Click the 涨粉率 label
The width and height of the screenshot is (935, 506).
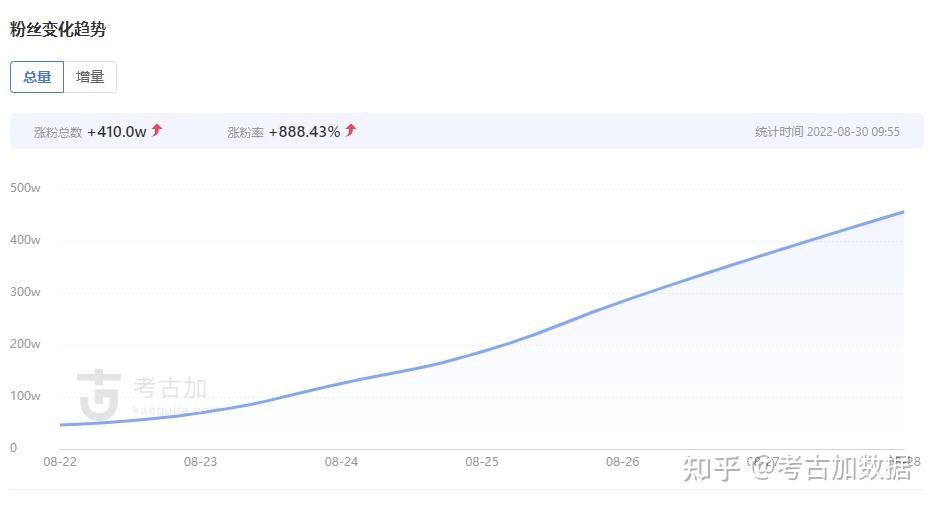(x=245, y=132)
